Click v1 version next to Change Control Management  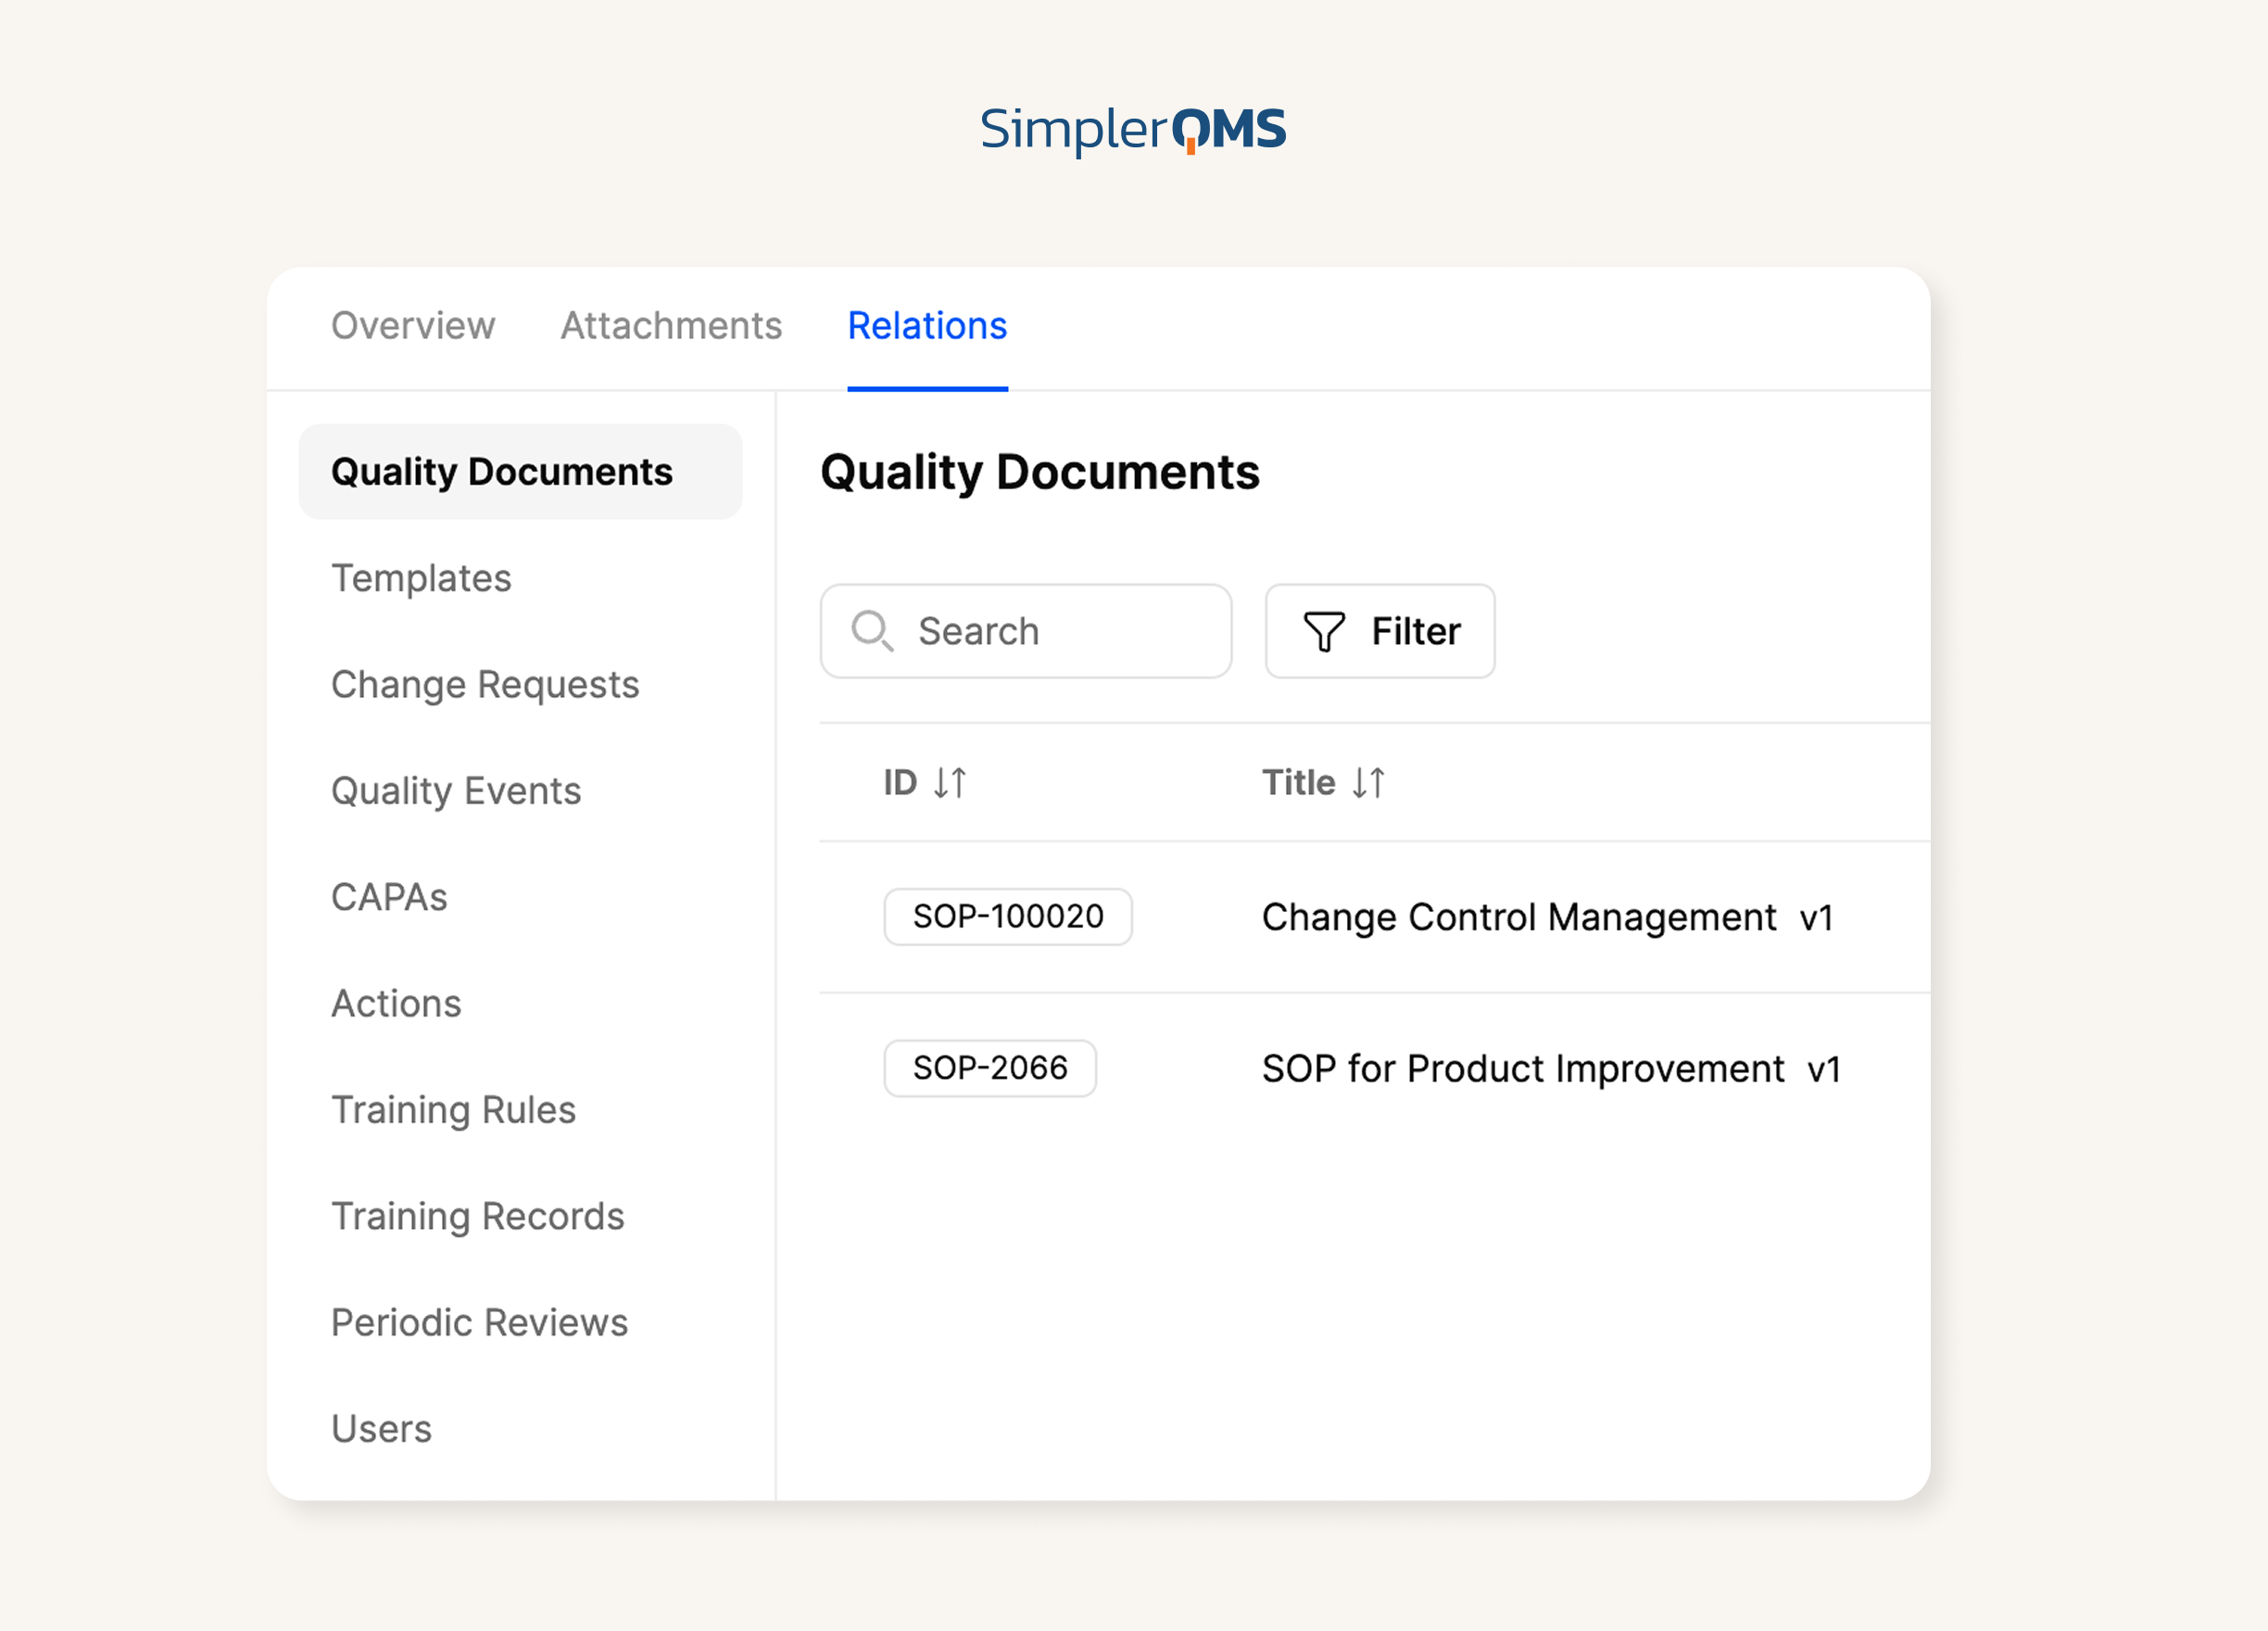(1816, 918)
